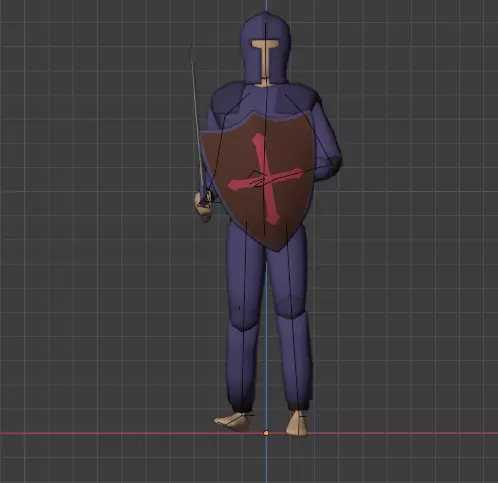This screenshot has width=498, height=483.
Task: Click the orange origin point at feet
Action: click(266, 433)
